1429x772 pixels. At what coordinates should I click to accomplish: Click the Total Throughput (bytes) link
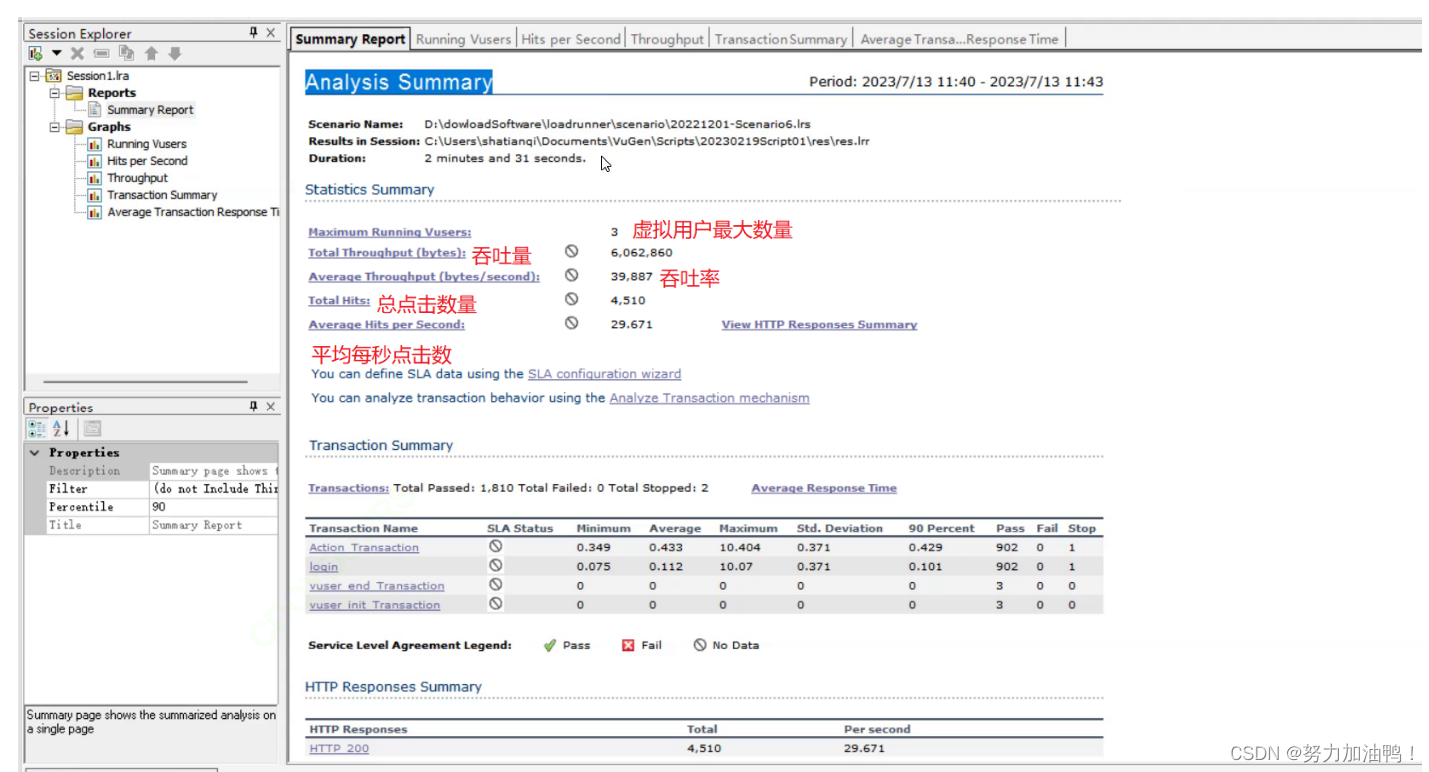pyautogui.click(x=387, y=253)
